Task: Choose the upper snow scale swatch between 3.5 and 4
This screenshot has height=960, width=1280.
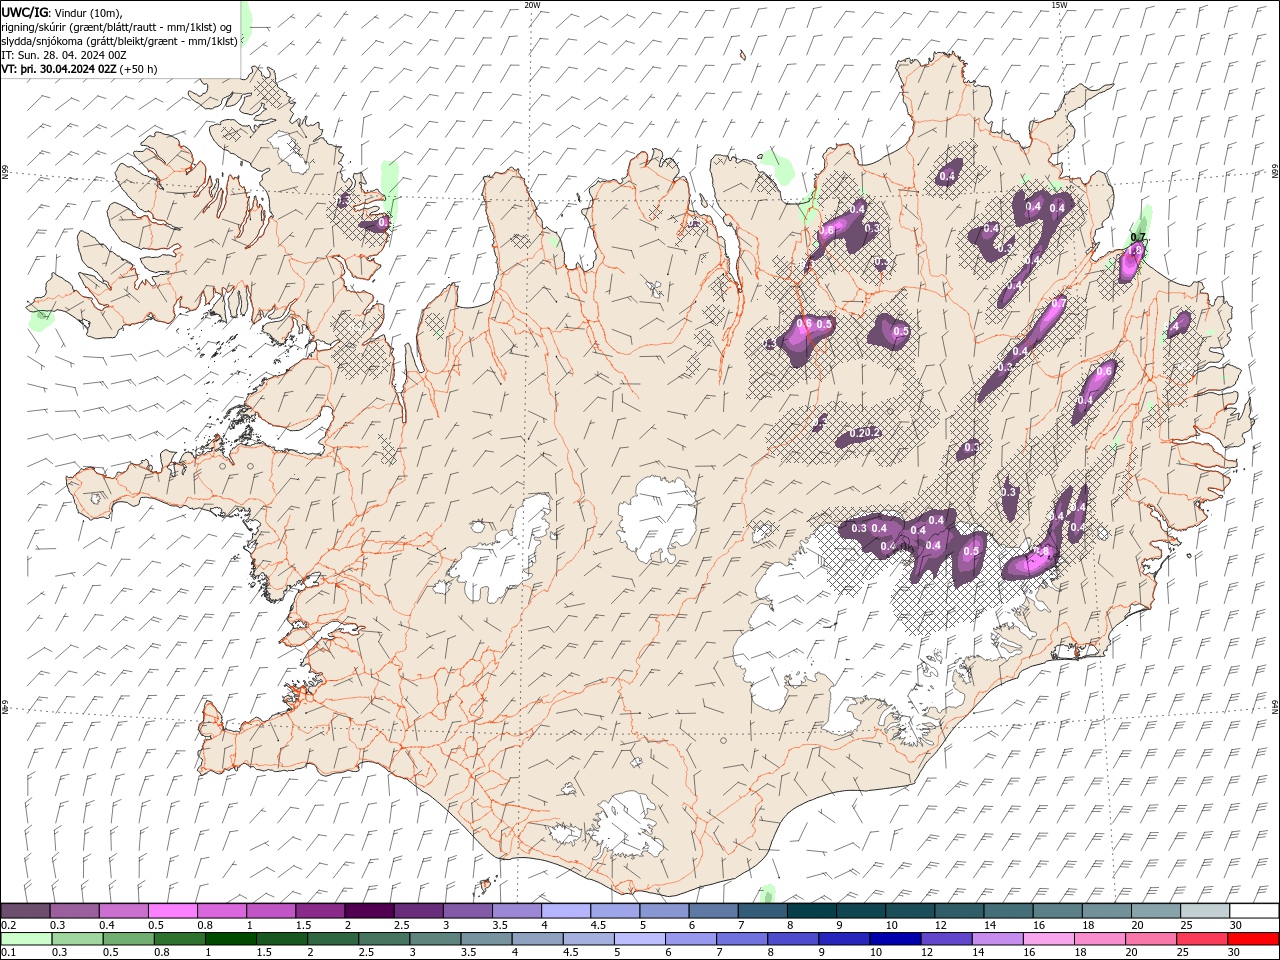Action: click(x=517, y=911)
